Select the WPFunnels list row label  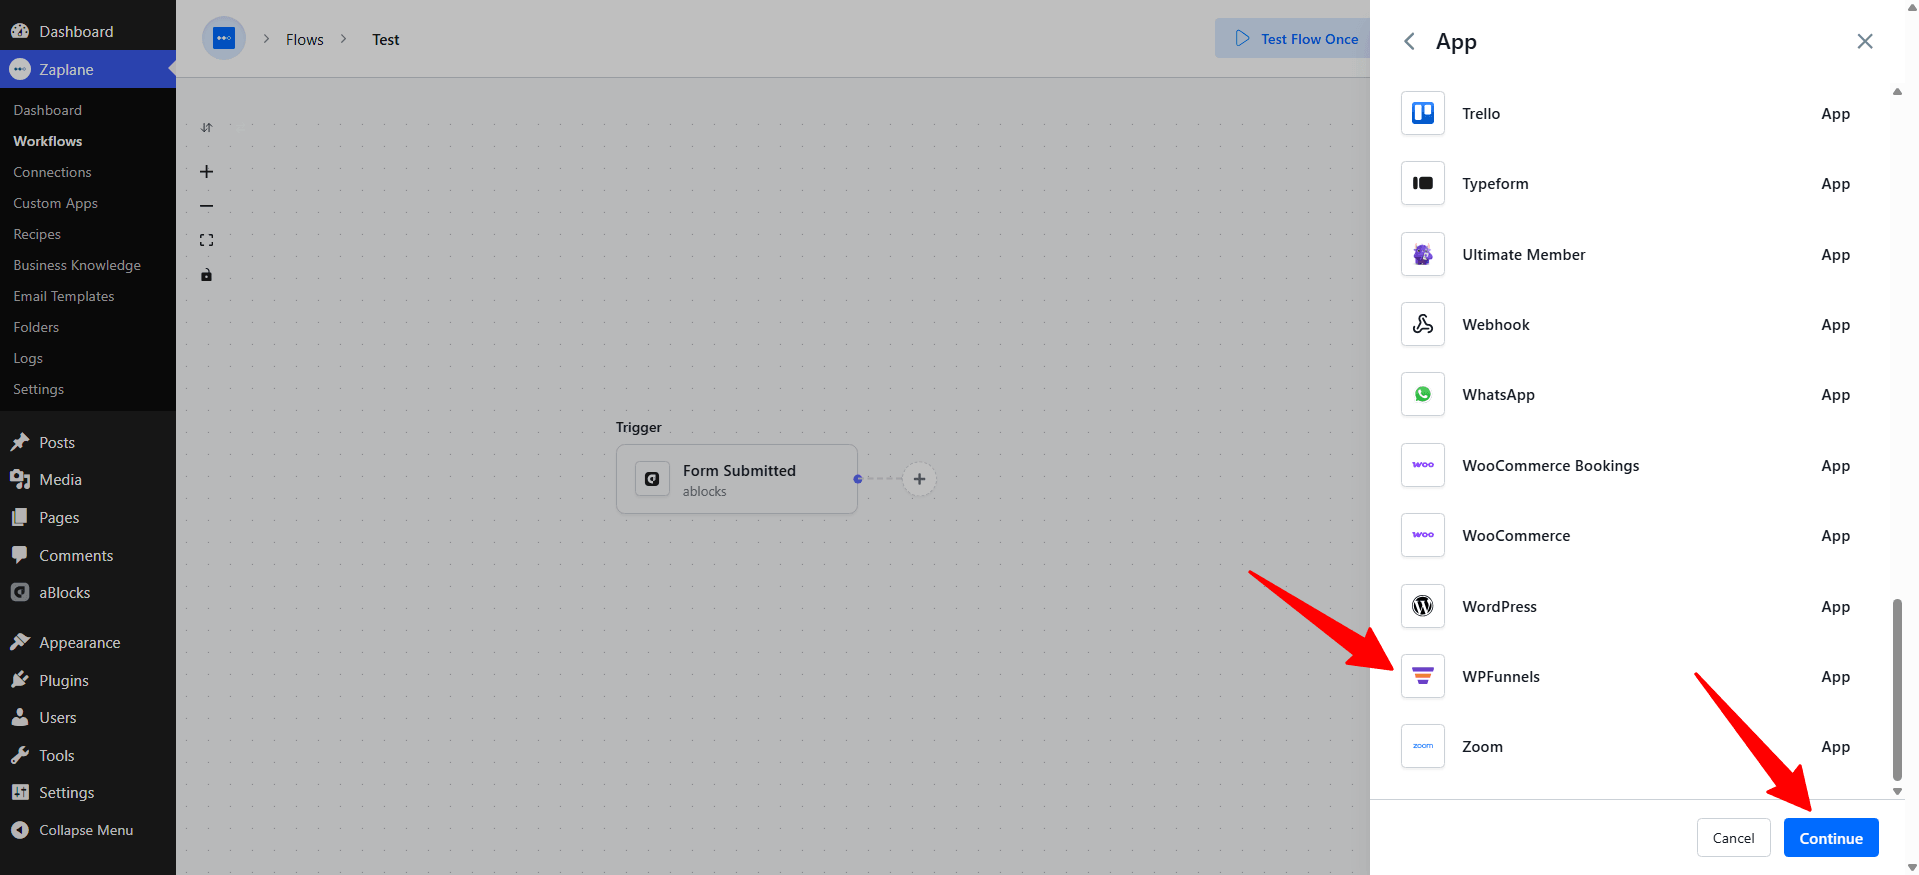(x=1501, y=677)
